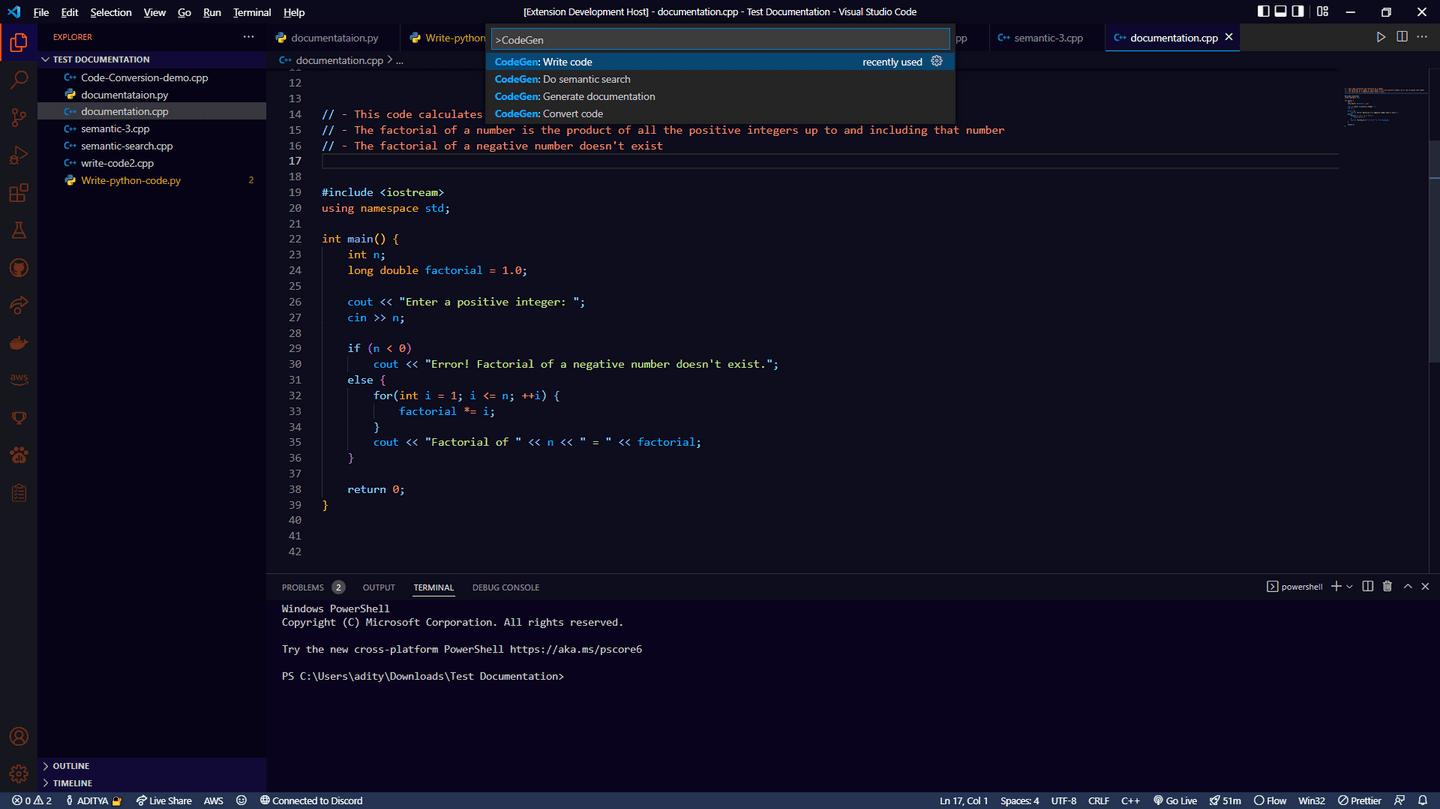1440x809 pixels.
Task: Open Explorer Views and More Actions ellipsis
Action: coord(248,37)
